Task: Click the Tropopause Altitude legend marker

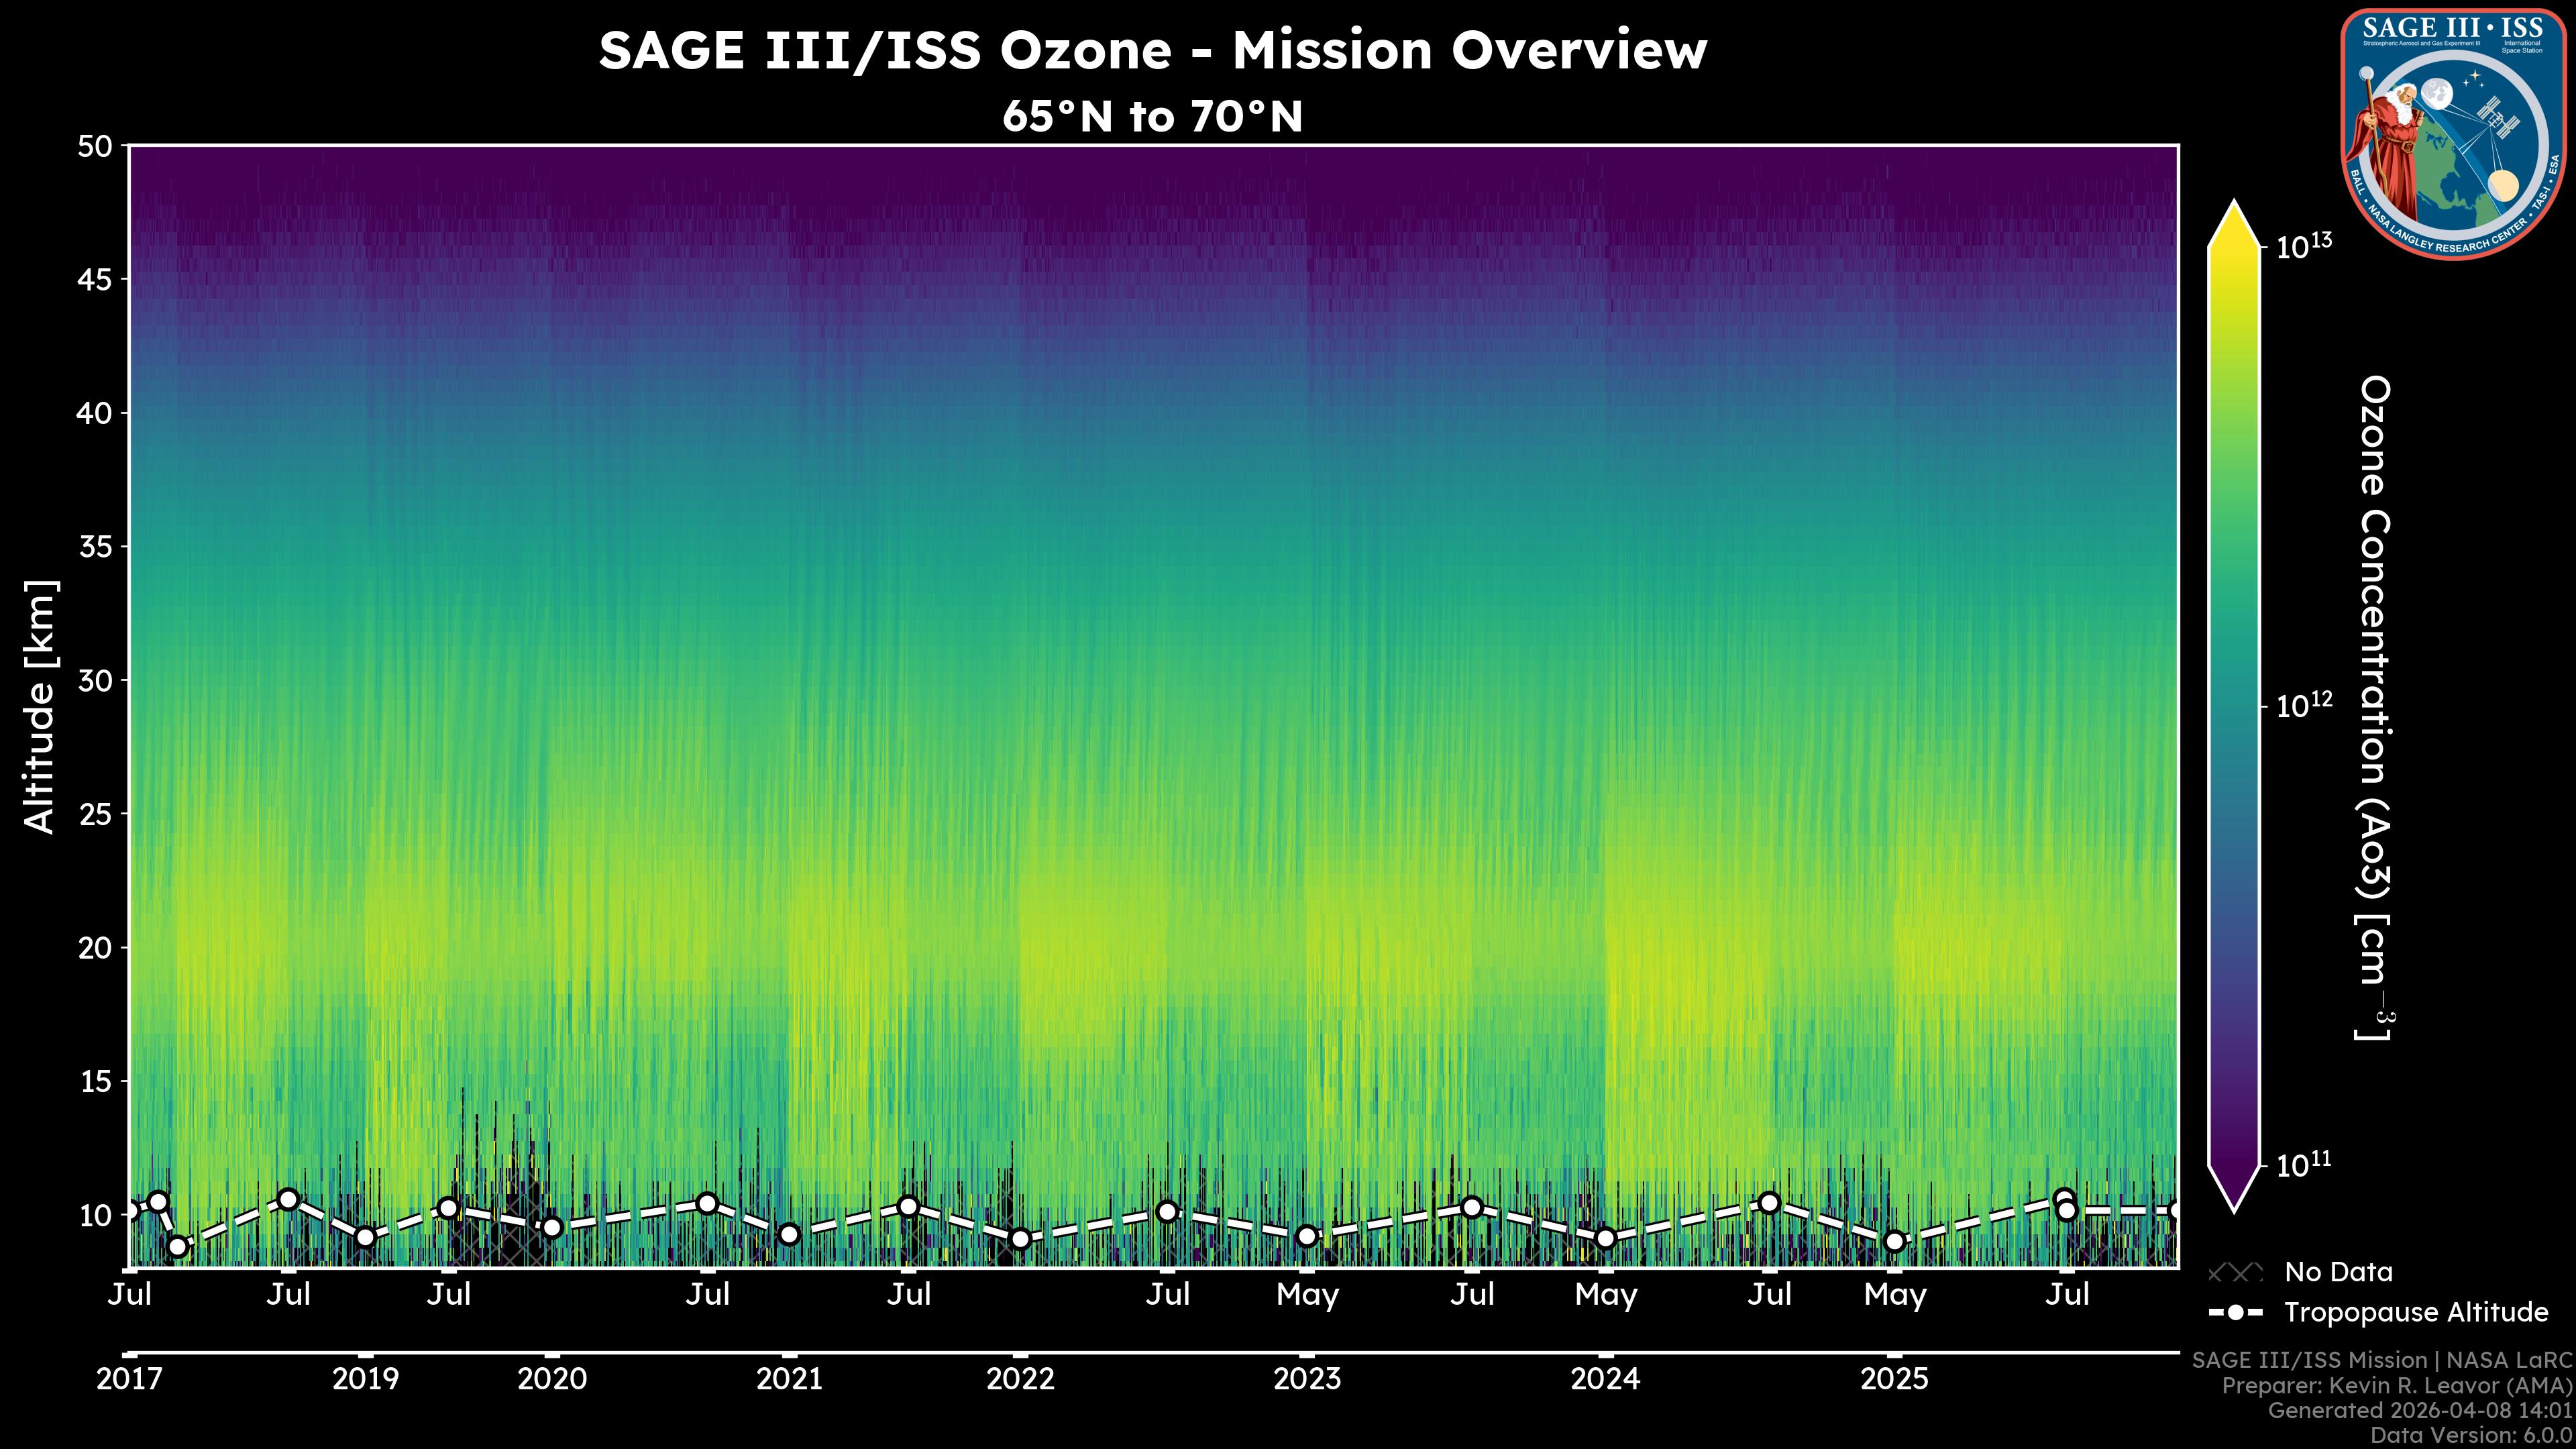Action: (2235, 1312)
